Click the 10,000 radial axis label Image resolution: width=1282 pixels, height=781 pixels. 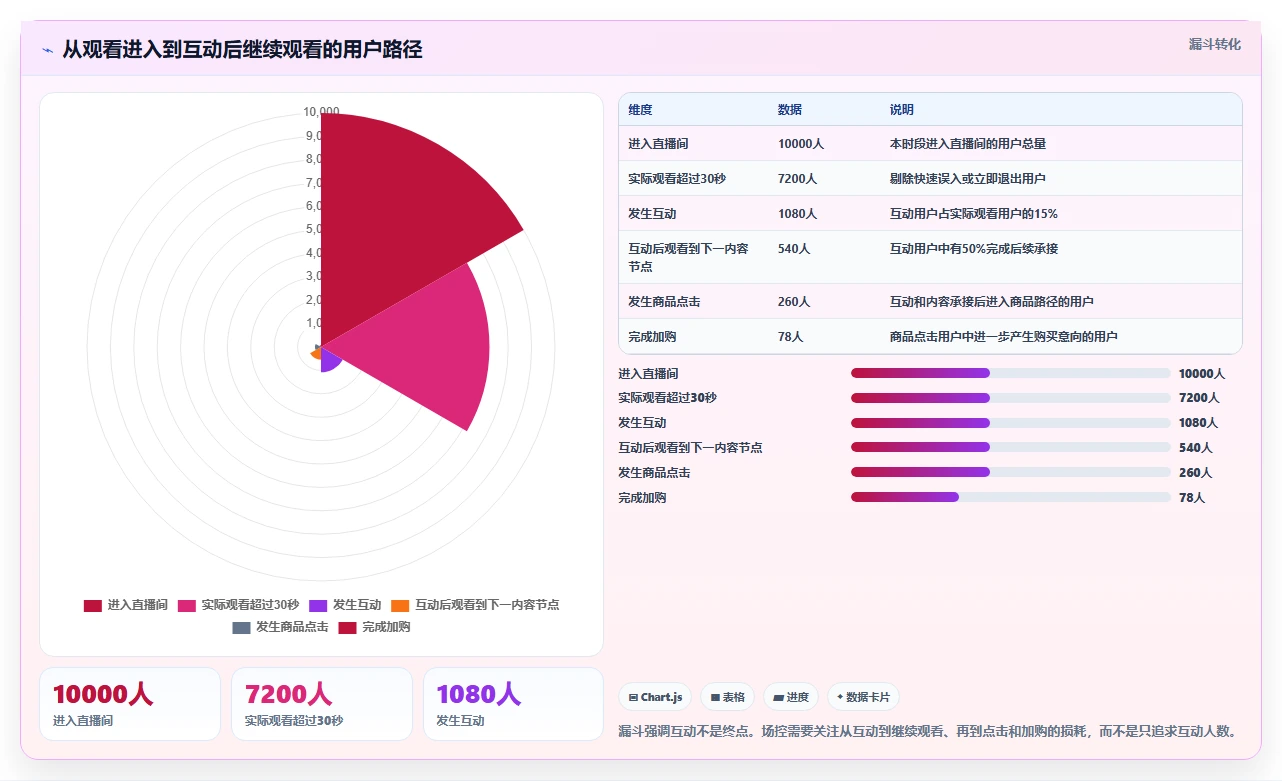321,112
